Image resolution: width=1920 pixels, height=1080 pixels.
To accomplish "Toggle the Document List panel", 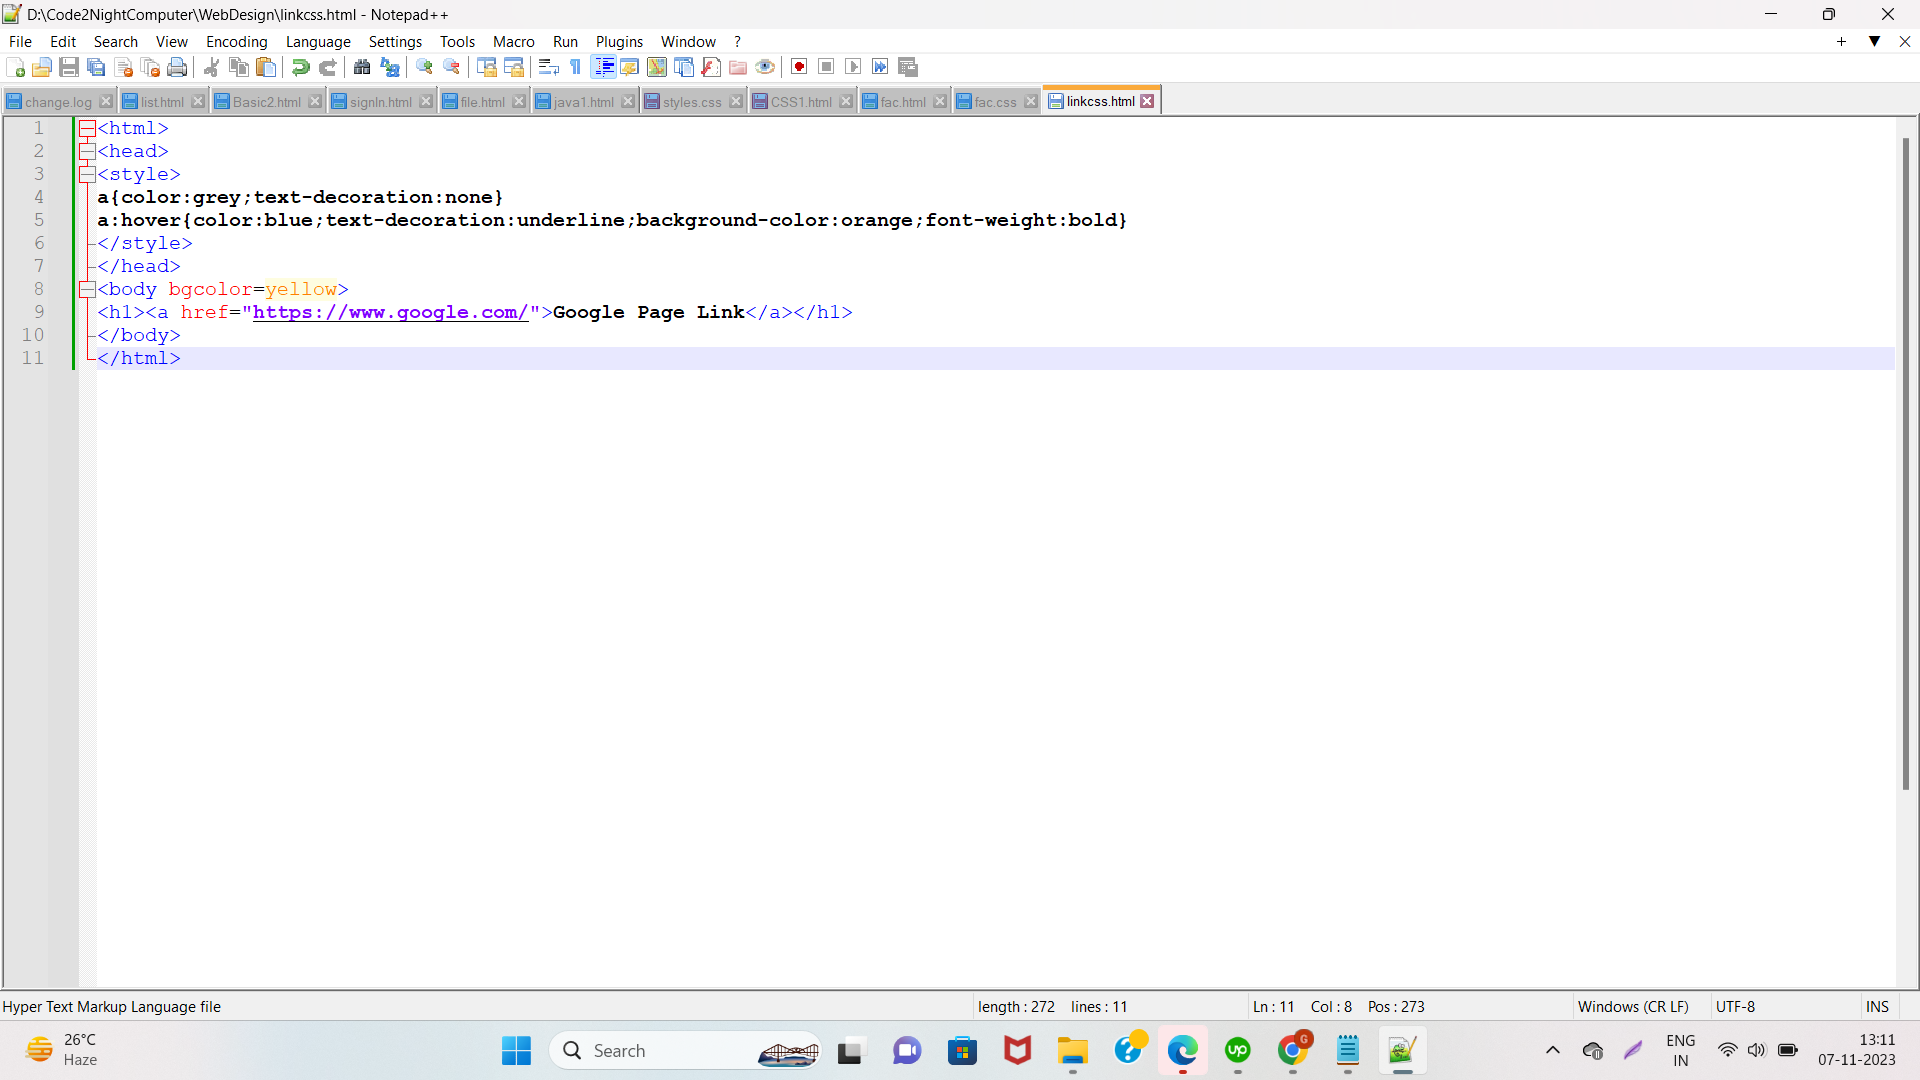I will point(684,67).
